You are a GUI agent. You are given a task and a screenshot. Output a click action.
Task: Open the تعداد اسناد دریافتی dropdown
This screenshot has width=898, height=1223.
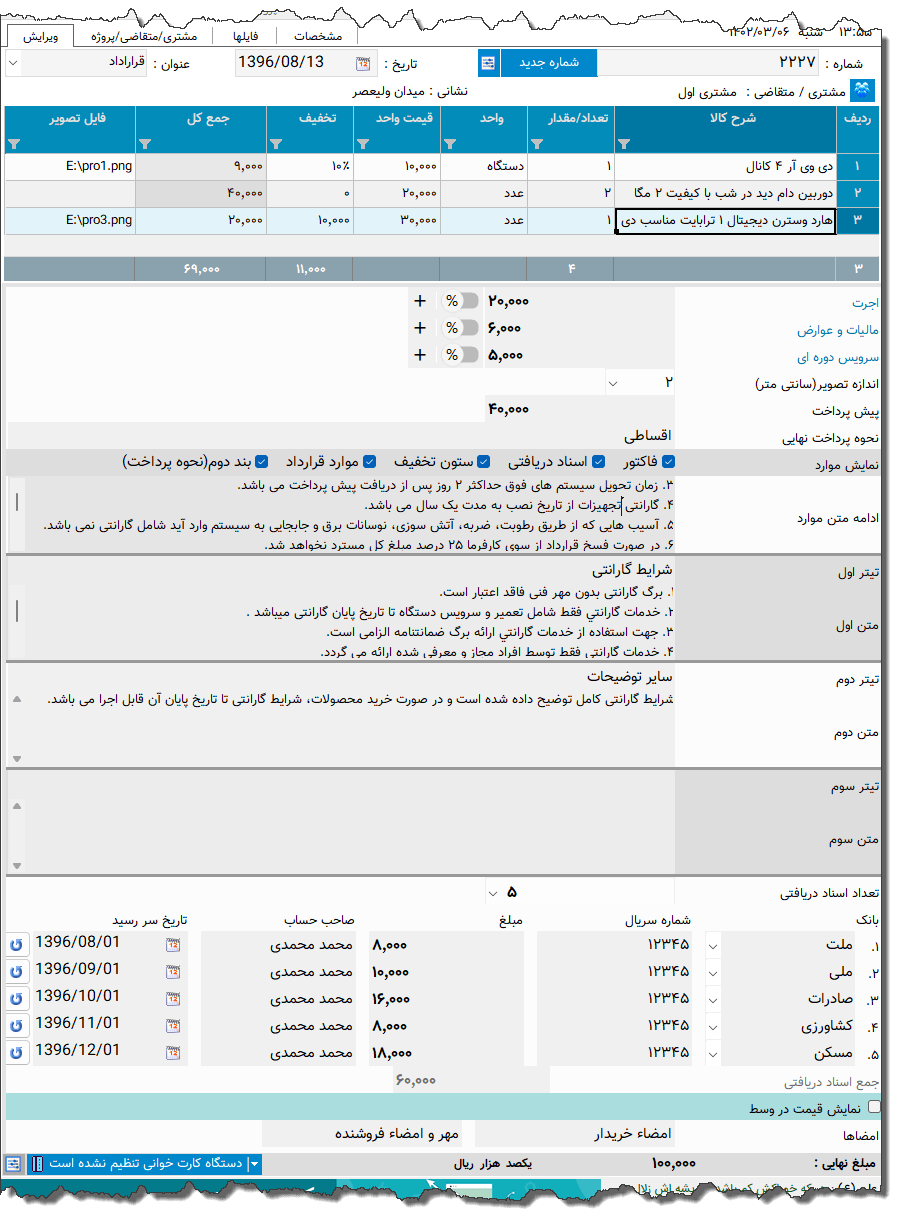(493, 892)
